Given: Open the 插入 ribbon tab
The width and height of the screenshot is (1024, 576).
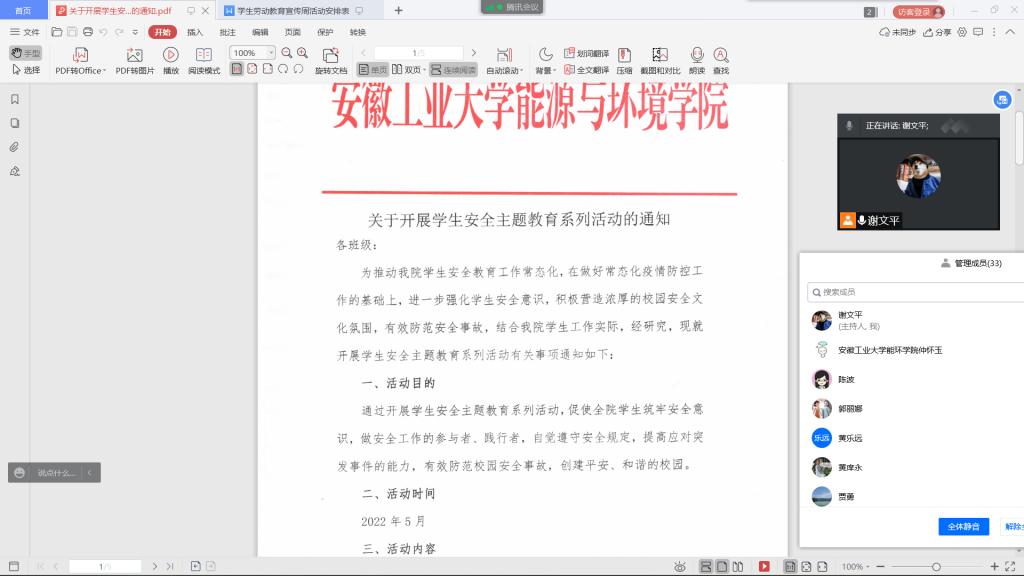Looking at the screenshot, I should point(195,32).
